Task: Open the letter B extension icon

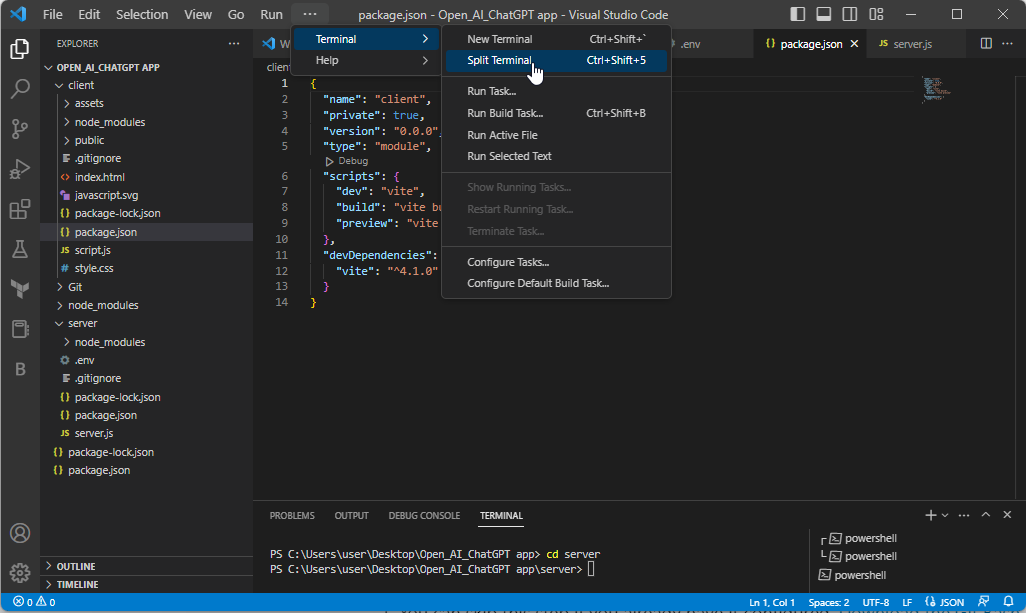Action: click(x=20, y=369)
